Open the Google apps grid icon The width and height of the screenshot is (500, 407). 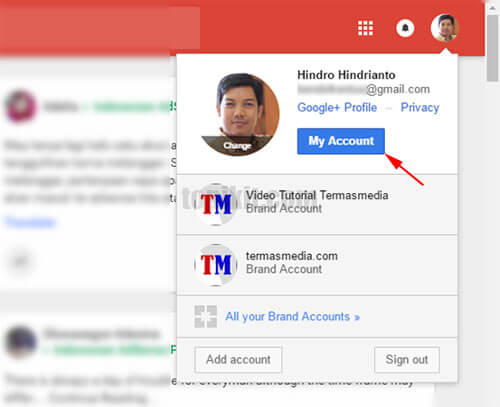(365, 28)
